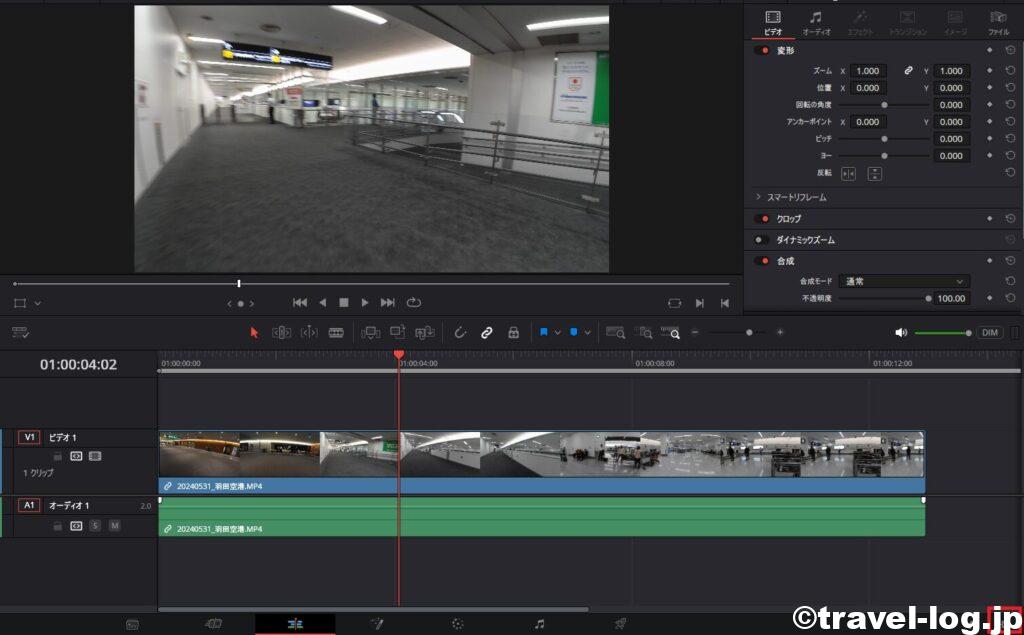Open the flag color dropdown arrow
Image resolution: width=1024 pixels, height=635 pixels.
click(x=558, y=332)
